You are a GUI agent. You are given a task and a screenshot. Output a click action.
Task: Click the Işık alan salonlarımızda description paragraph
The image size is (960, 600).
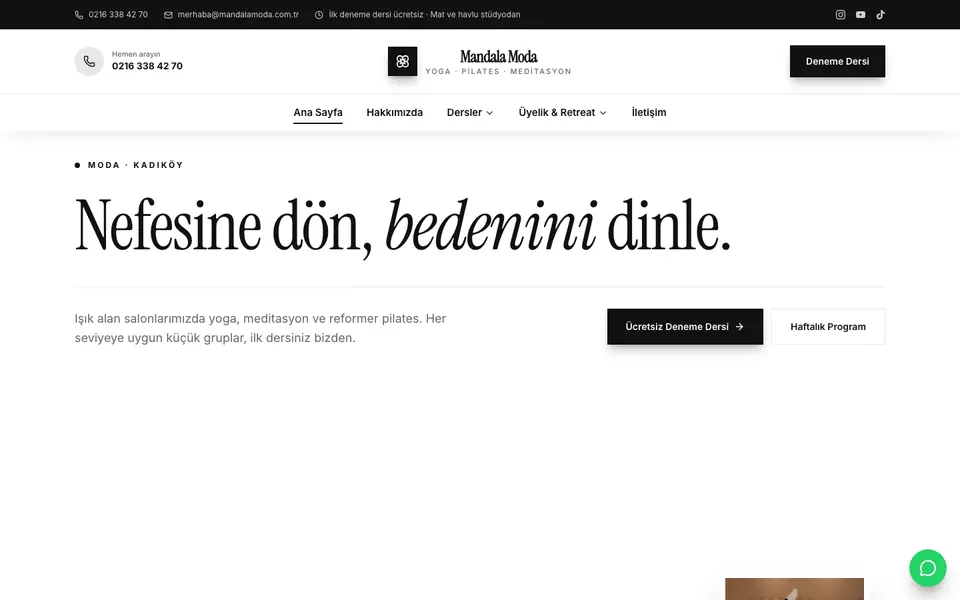coord(260,328)
